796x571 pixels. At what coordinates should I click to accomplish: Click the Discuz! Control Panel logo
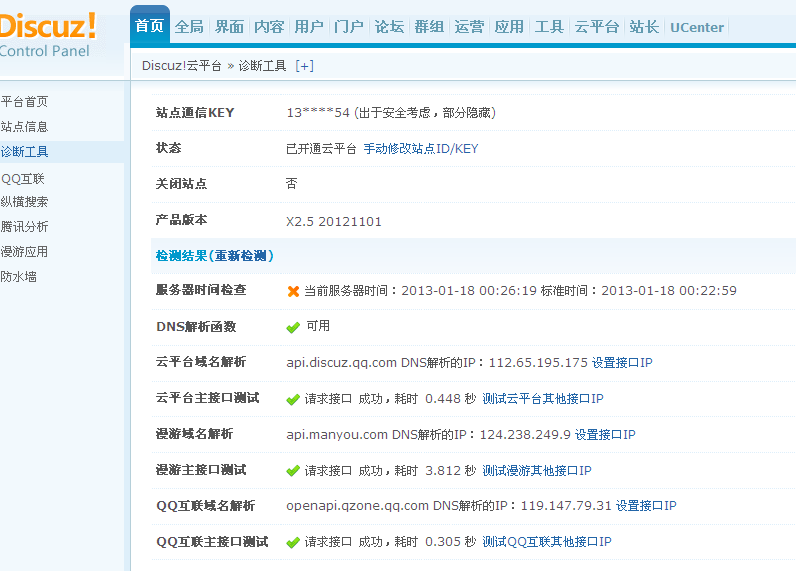tap(47, 34)
